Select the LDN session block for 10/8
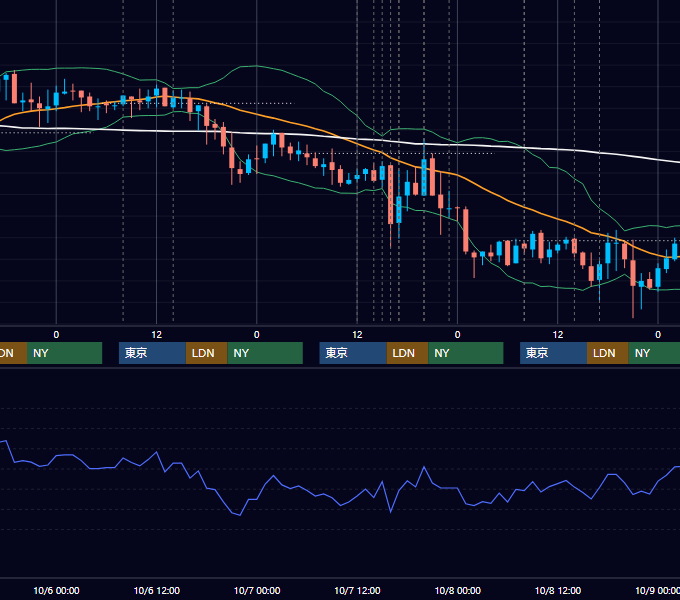680x600 pixels. 608,353
